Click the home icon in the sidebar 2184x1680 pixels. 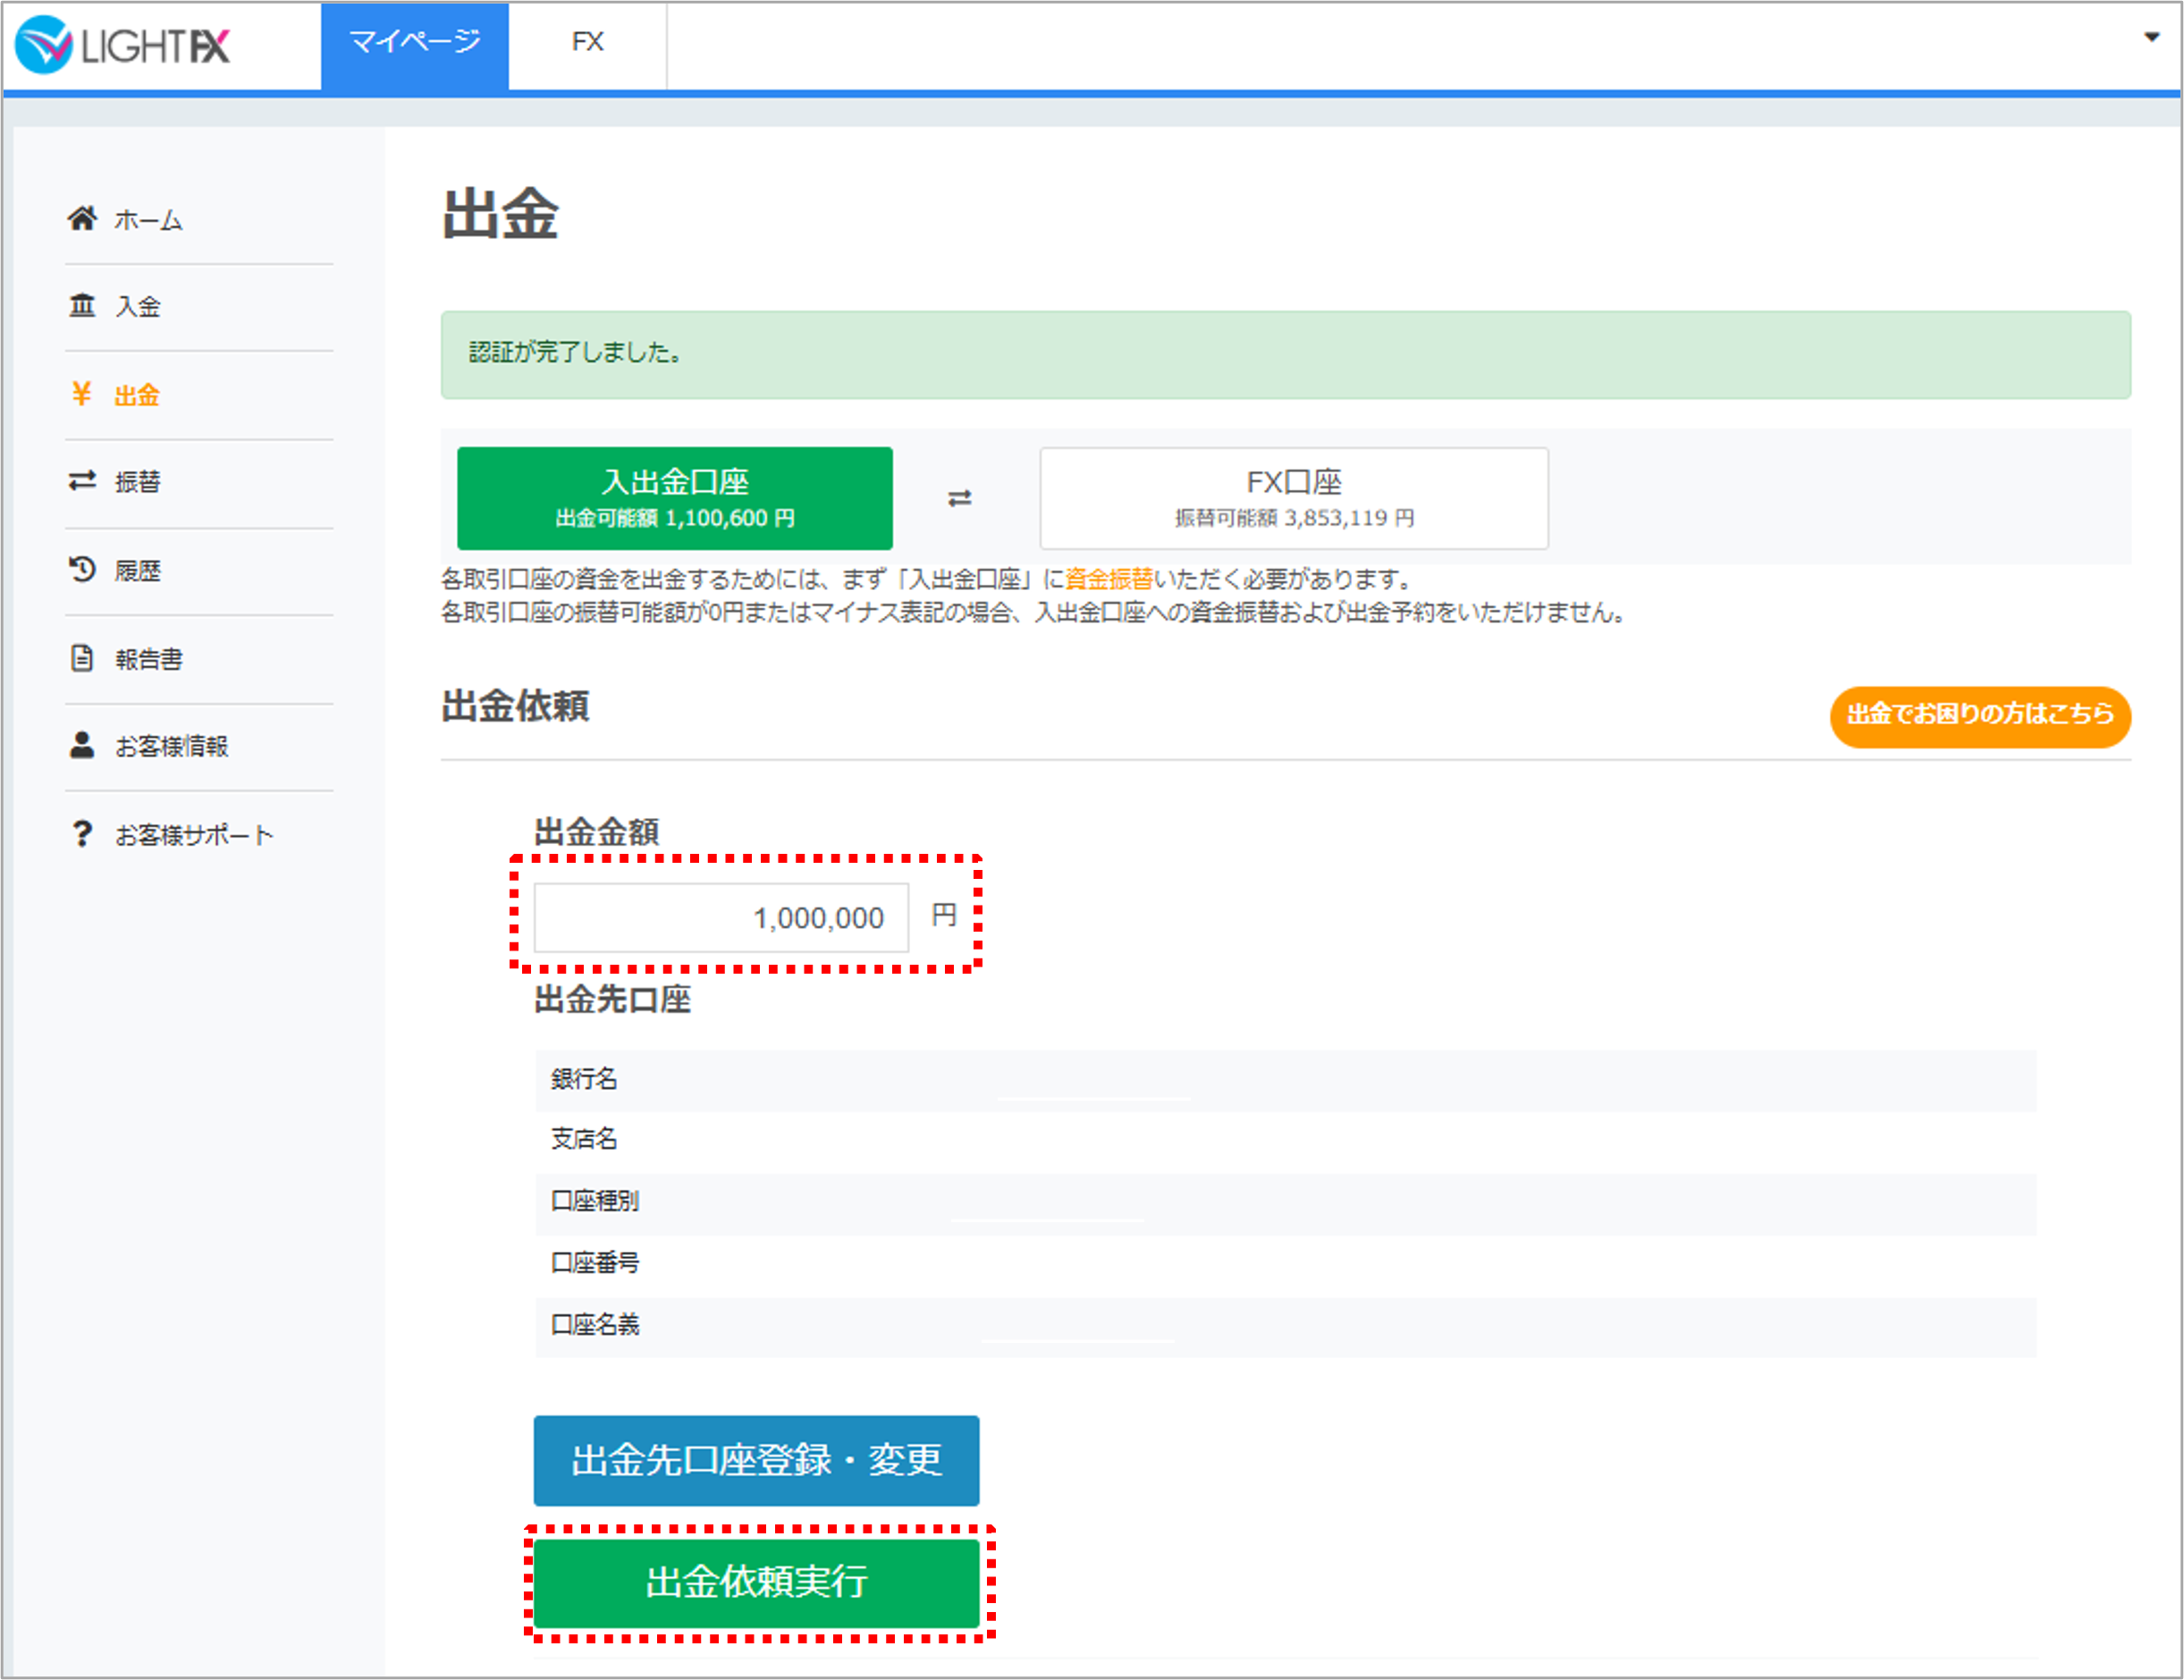[x=84, y=218]
